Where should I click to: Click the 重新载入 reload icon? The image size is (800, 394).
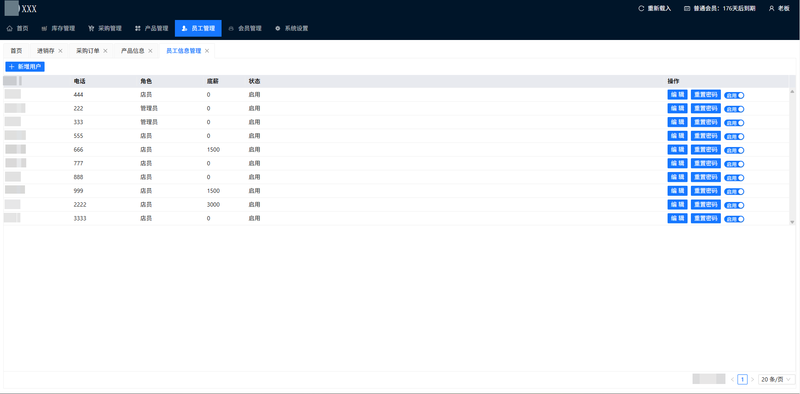pos(641,9)
